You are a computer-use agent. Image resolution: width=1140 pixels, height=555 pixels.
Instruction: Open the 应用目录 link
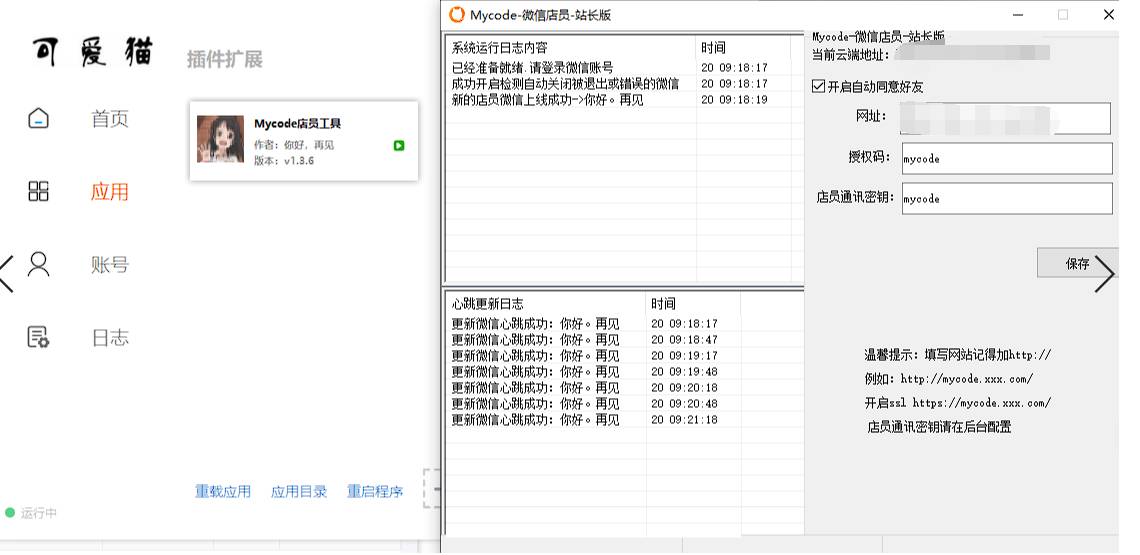(299, 492)
